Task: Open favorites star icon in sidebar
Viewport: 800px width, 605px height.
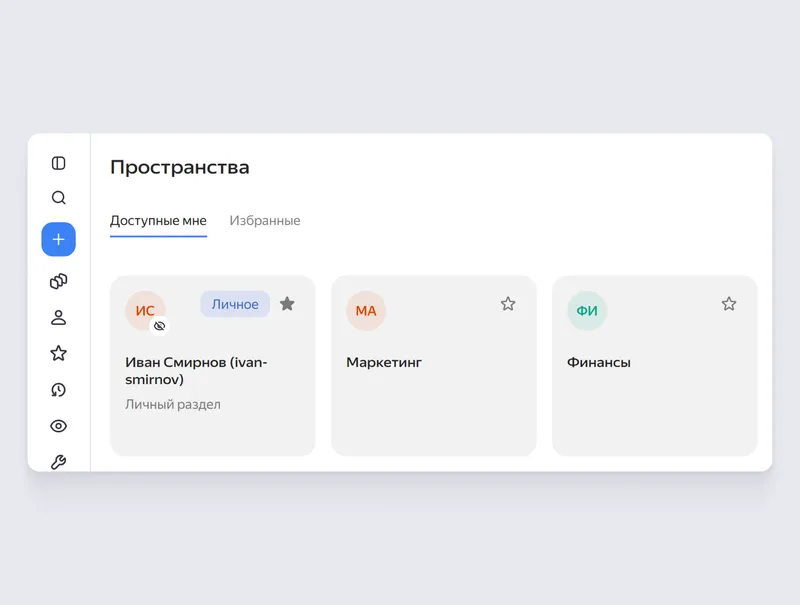Action: [x=59, y=353]
